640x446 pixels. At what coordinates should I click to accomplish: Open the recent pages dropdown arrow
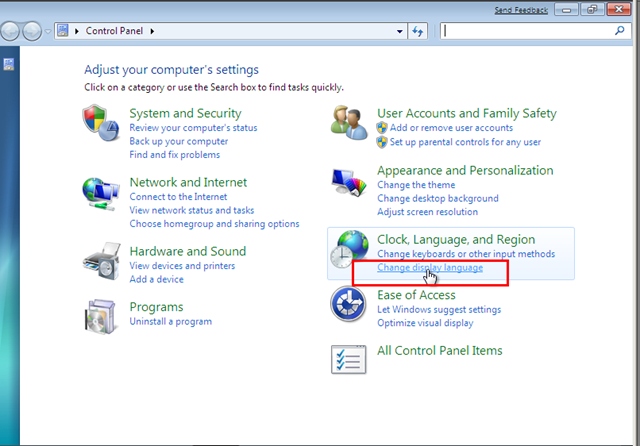(48, 31)
